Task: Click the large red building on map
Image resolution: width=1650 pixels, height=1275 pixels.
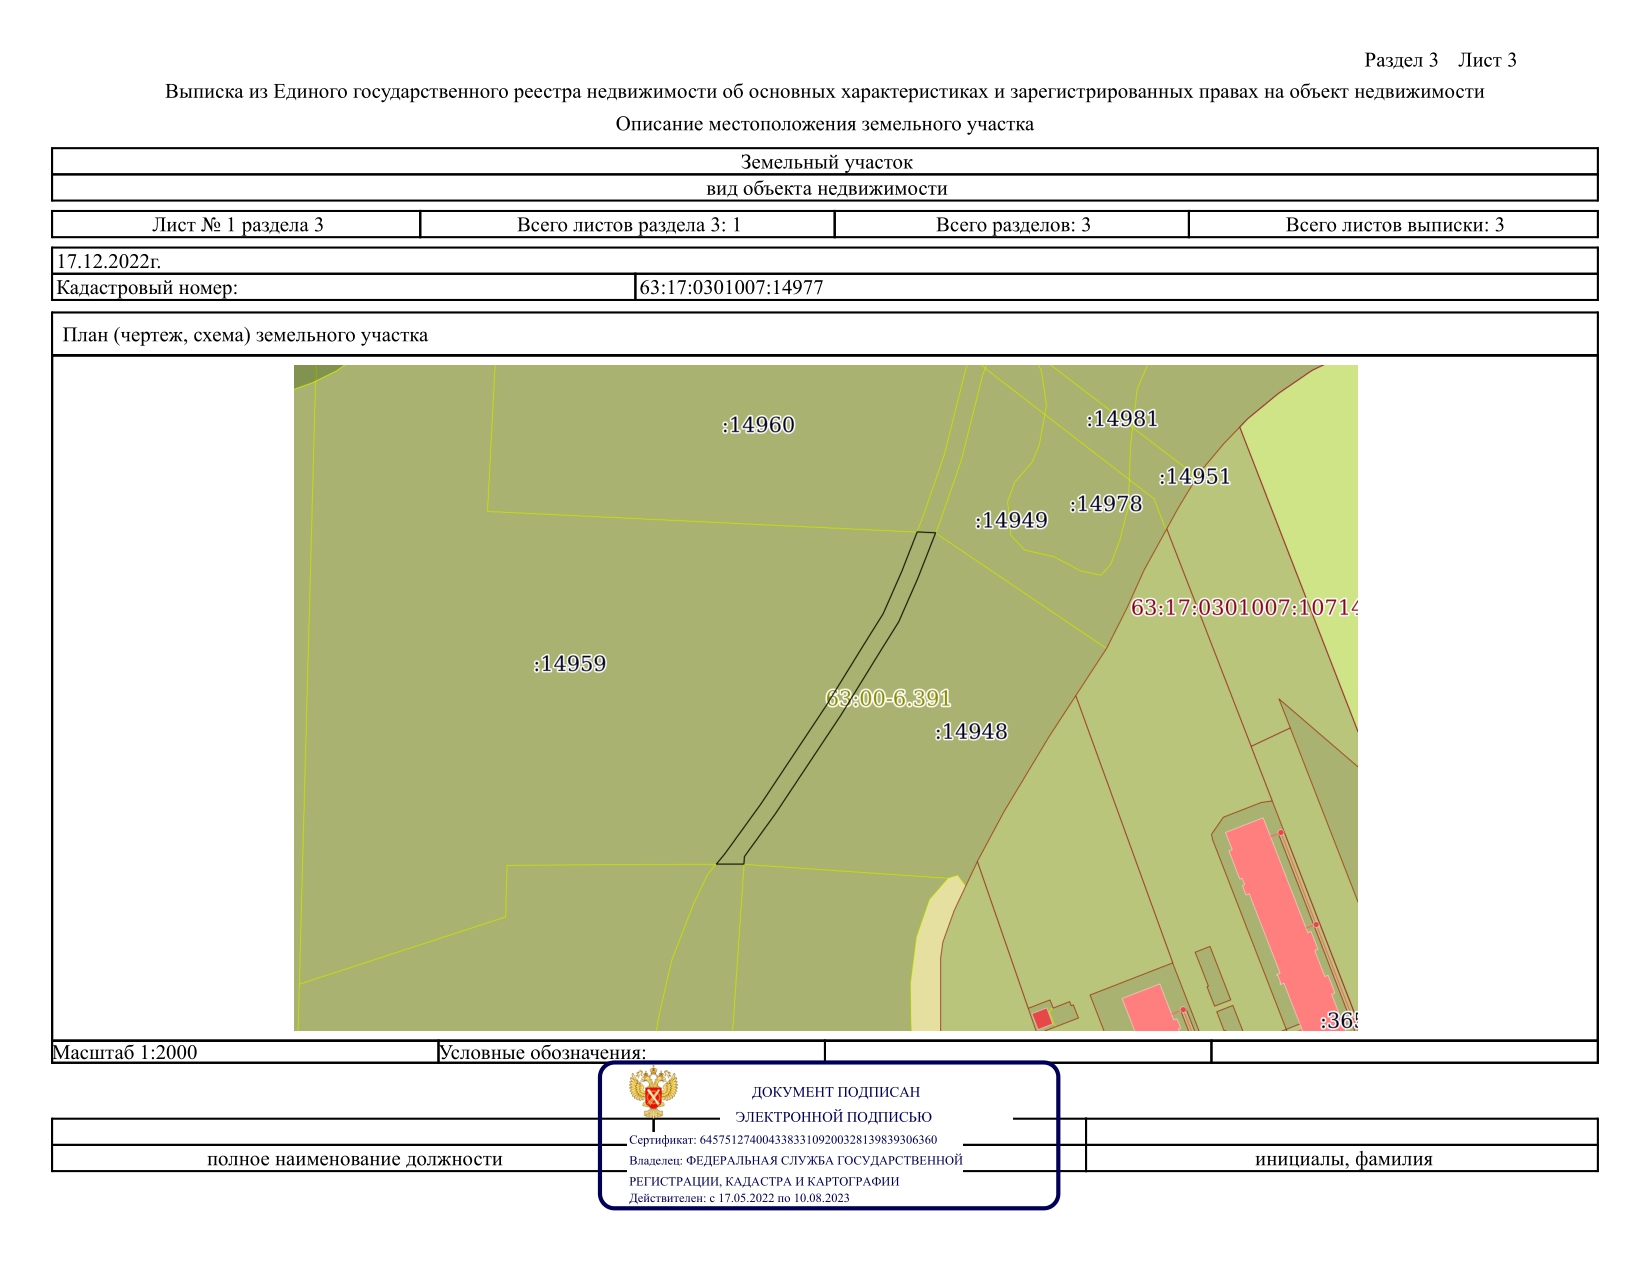Action: point(1280,920)
